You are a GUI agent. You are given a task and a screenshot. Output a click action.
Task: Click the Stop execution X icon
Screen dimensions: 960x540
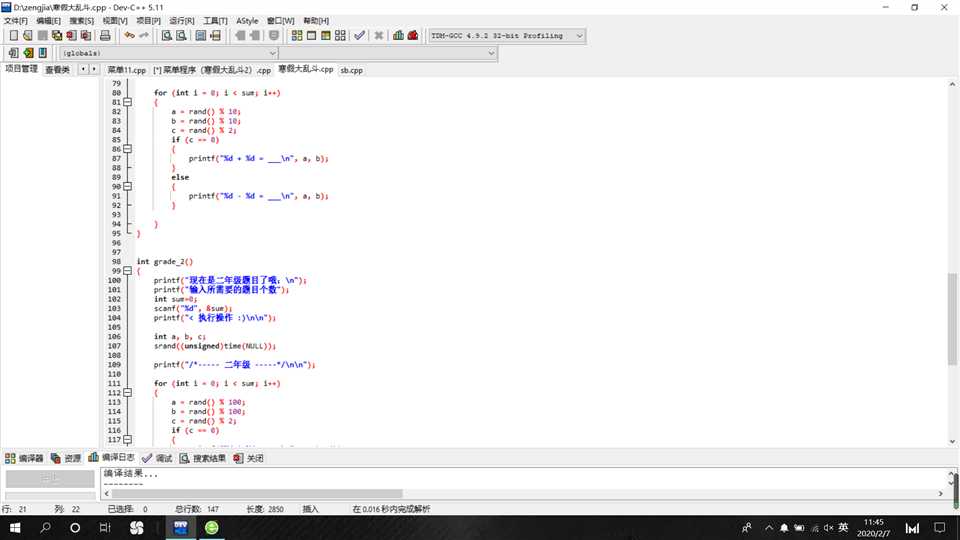pos(379,36)
